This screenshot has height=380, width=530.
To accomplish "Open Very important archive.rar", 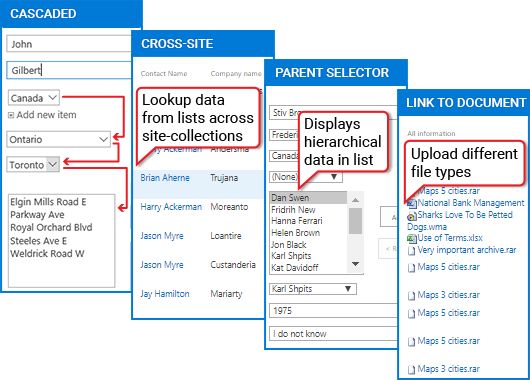I will [x=467, y=250].
